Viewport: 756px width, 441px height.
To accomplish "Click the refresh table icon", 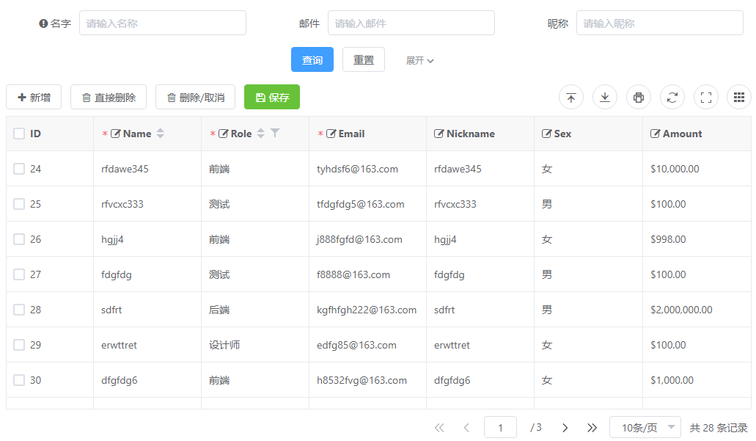I will click(673, 97).
